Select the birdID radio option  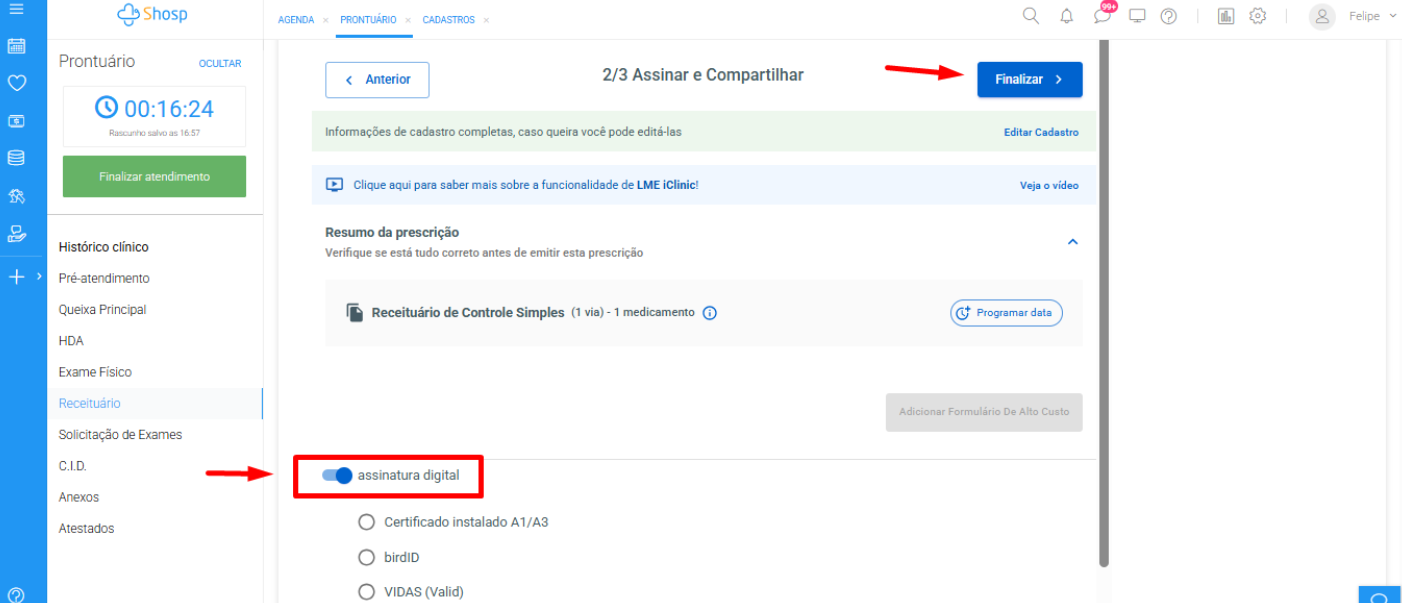point(366,557)
